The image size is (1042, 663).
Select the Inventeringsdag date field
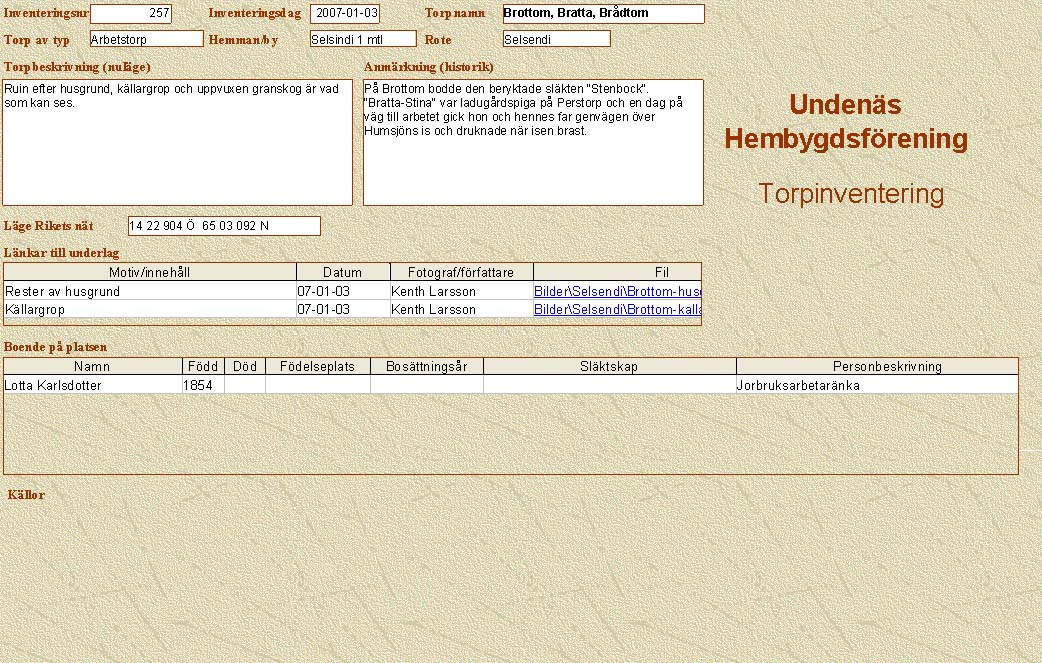pos(345,14)
